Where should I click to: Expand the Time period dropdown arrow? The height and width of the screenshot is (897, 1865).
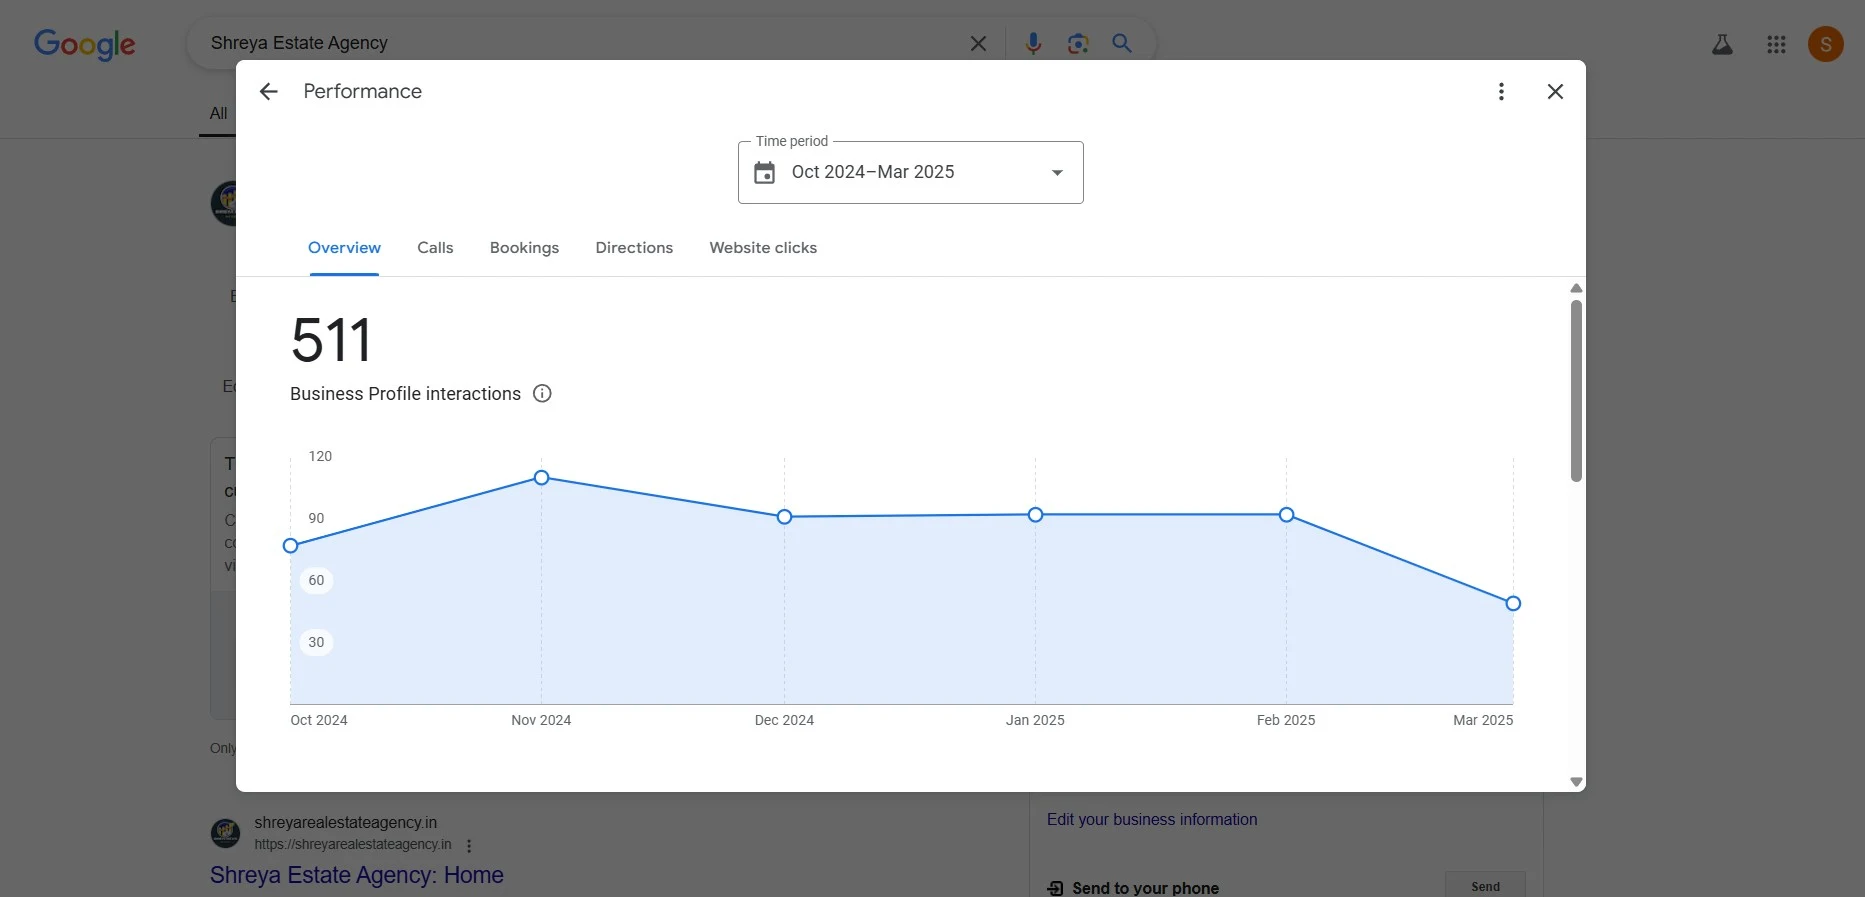pyautogui.click(x=1057, y=173)
